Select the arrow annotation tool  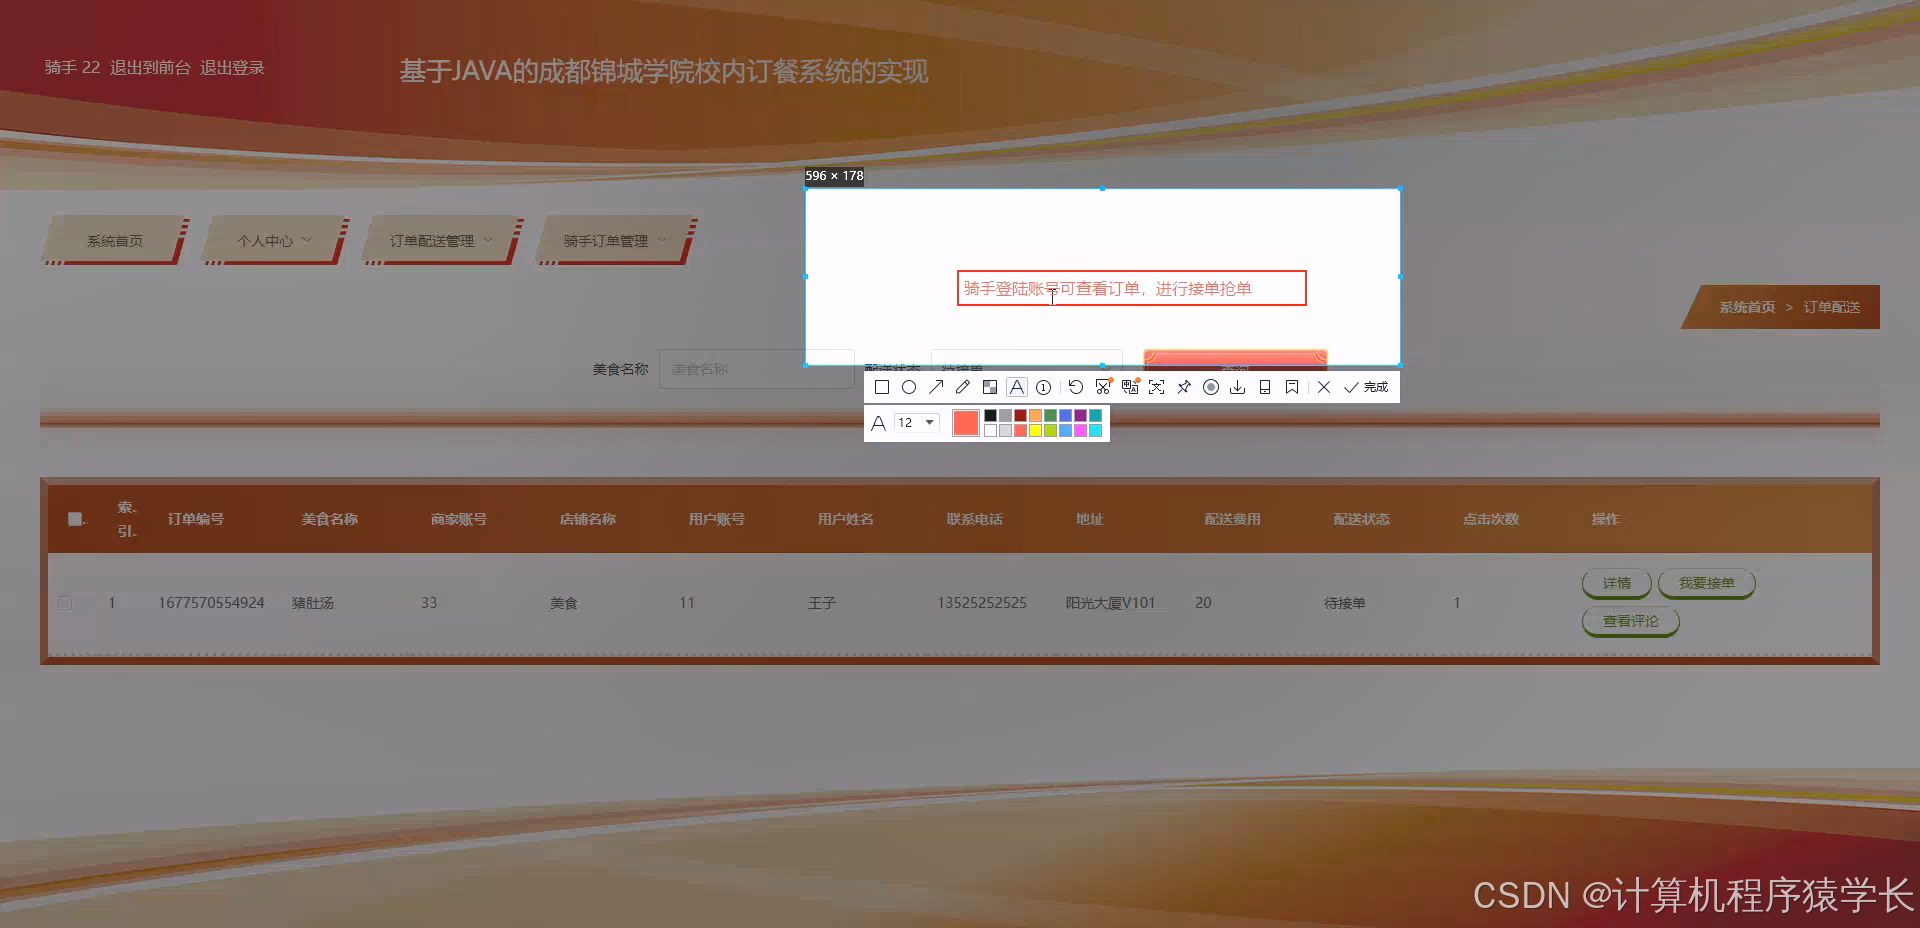pos(936,387)
